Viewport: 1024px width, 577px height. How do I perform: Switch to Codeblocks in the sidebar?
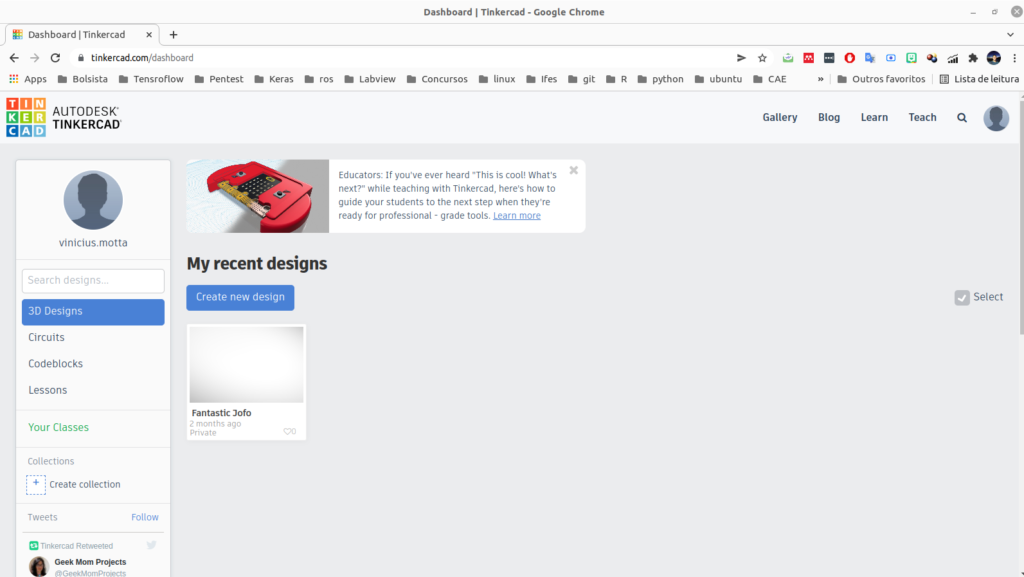pyautogui.click(x=56, y=364)
